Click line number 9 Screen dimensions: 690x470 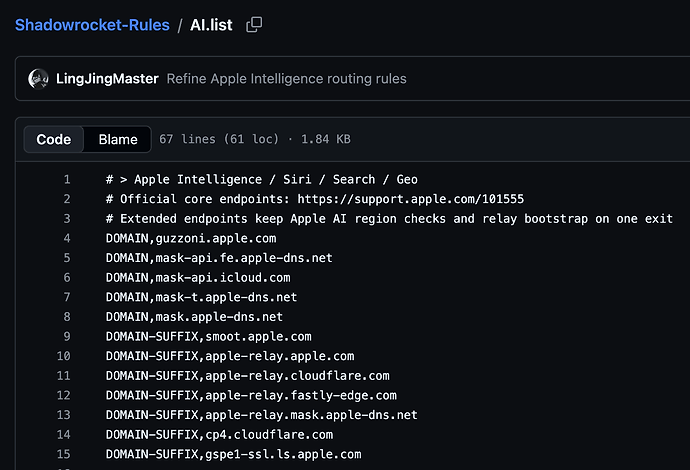[67, 337]
